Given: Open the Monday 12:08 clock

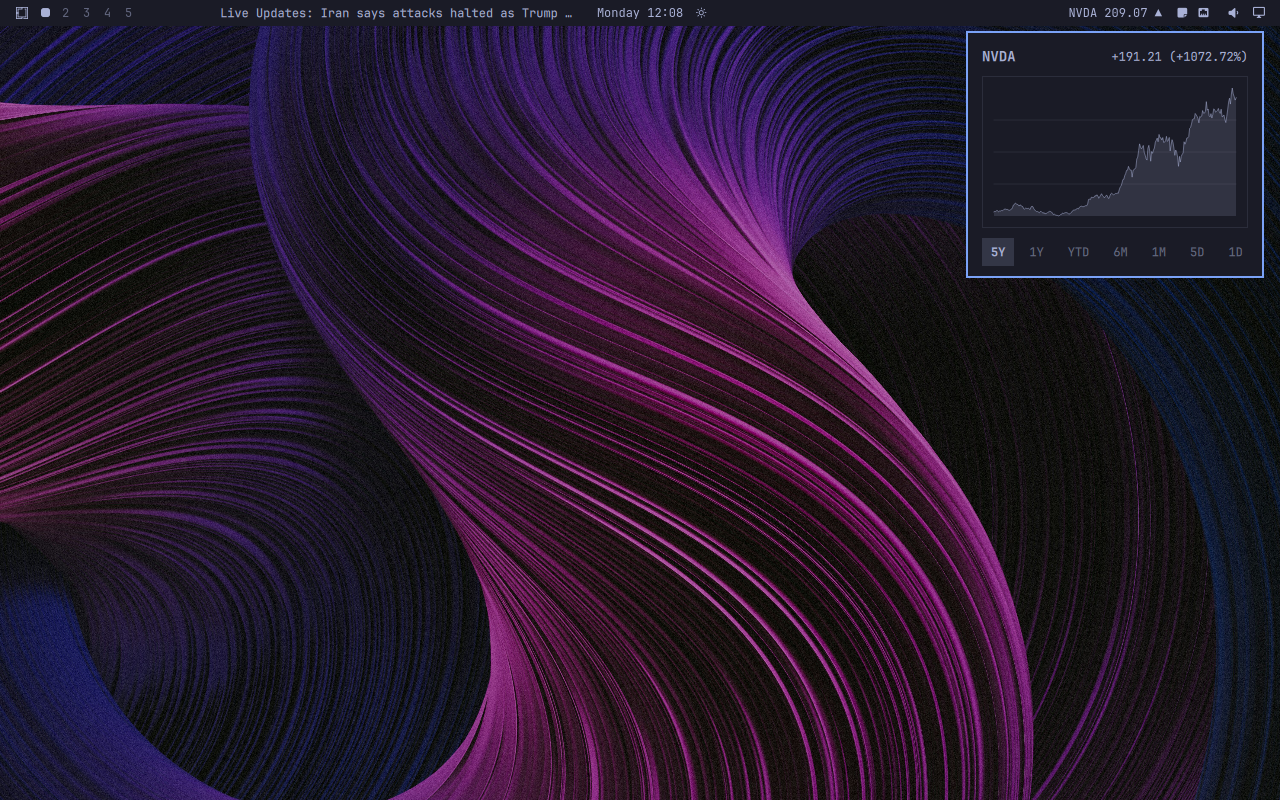Looking at the screenshot, I should [x=640, y=13].
